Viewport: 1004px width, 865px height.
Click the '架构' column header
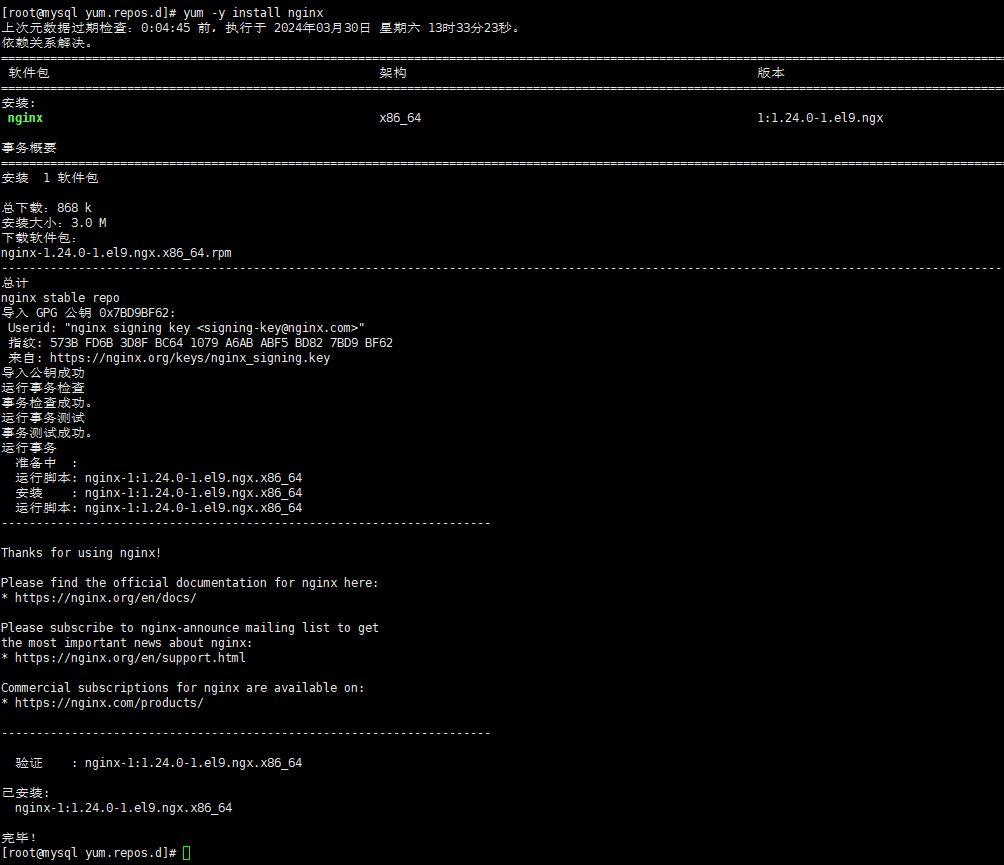[x=393, y=73]
